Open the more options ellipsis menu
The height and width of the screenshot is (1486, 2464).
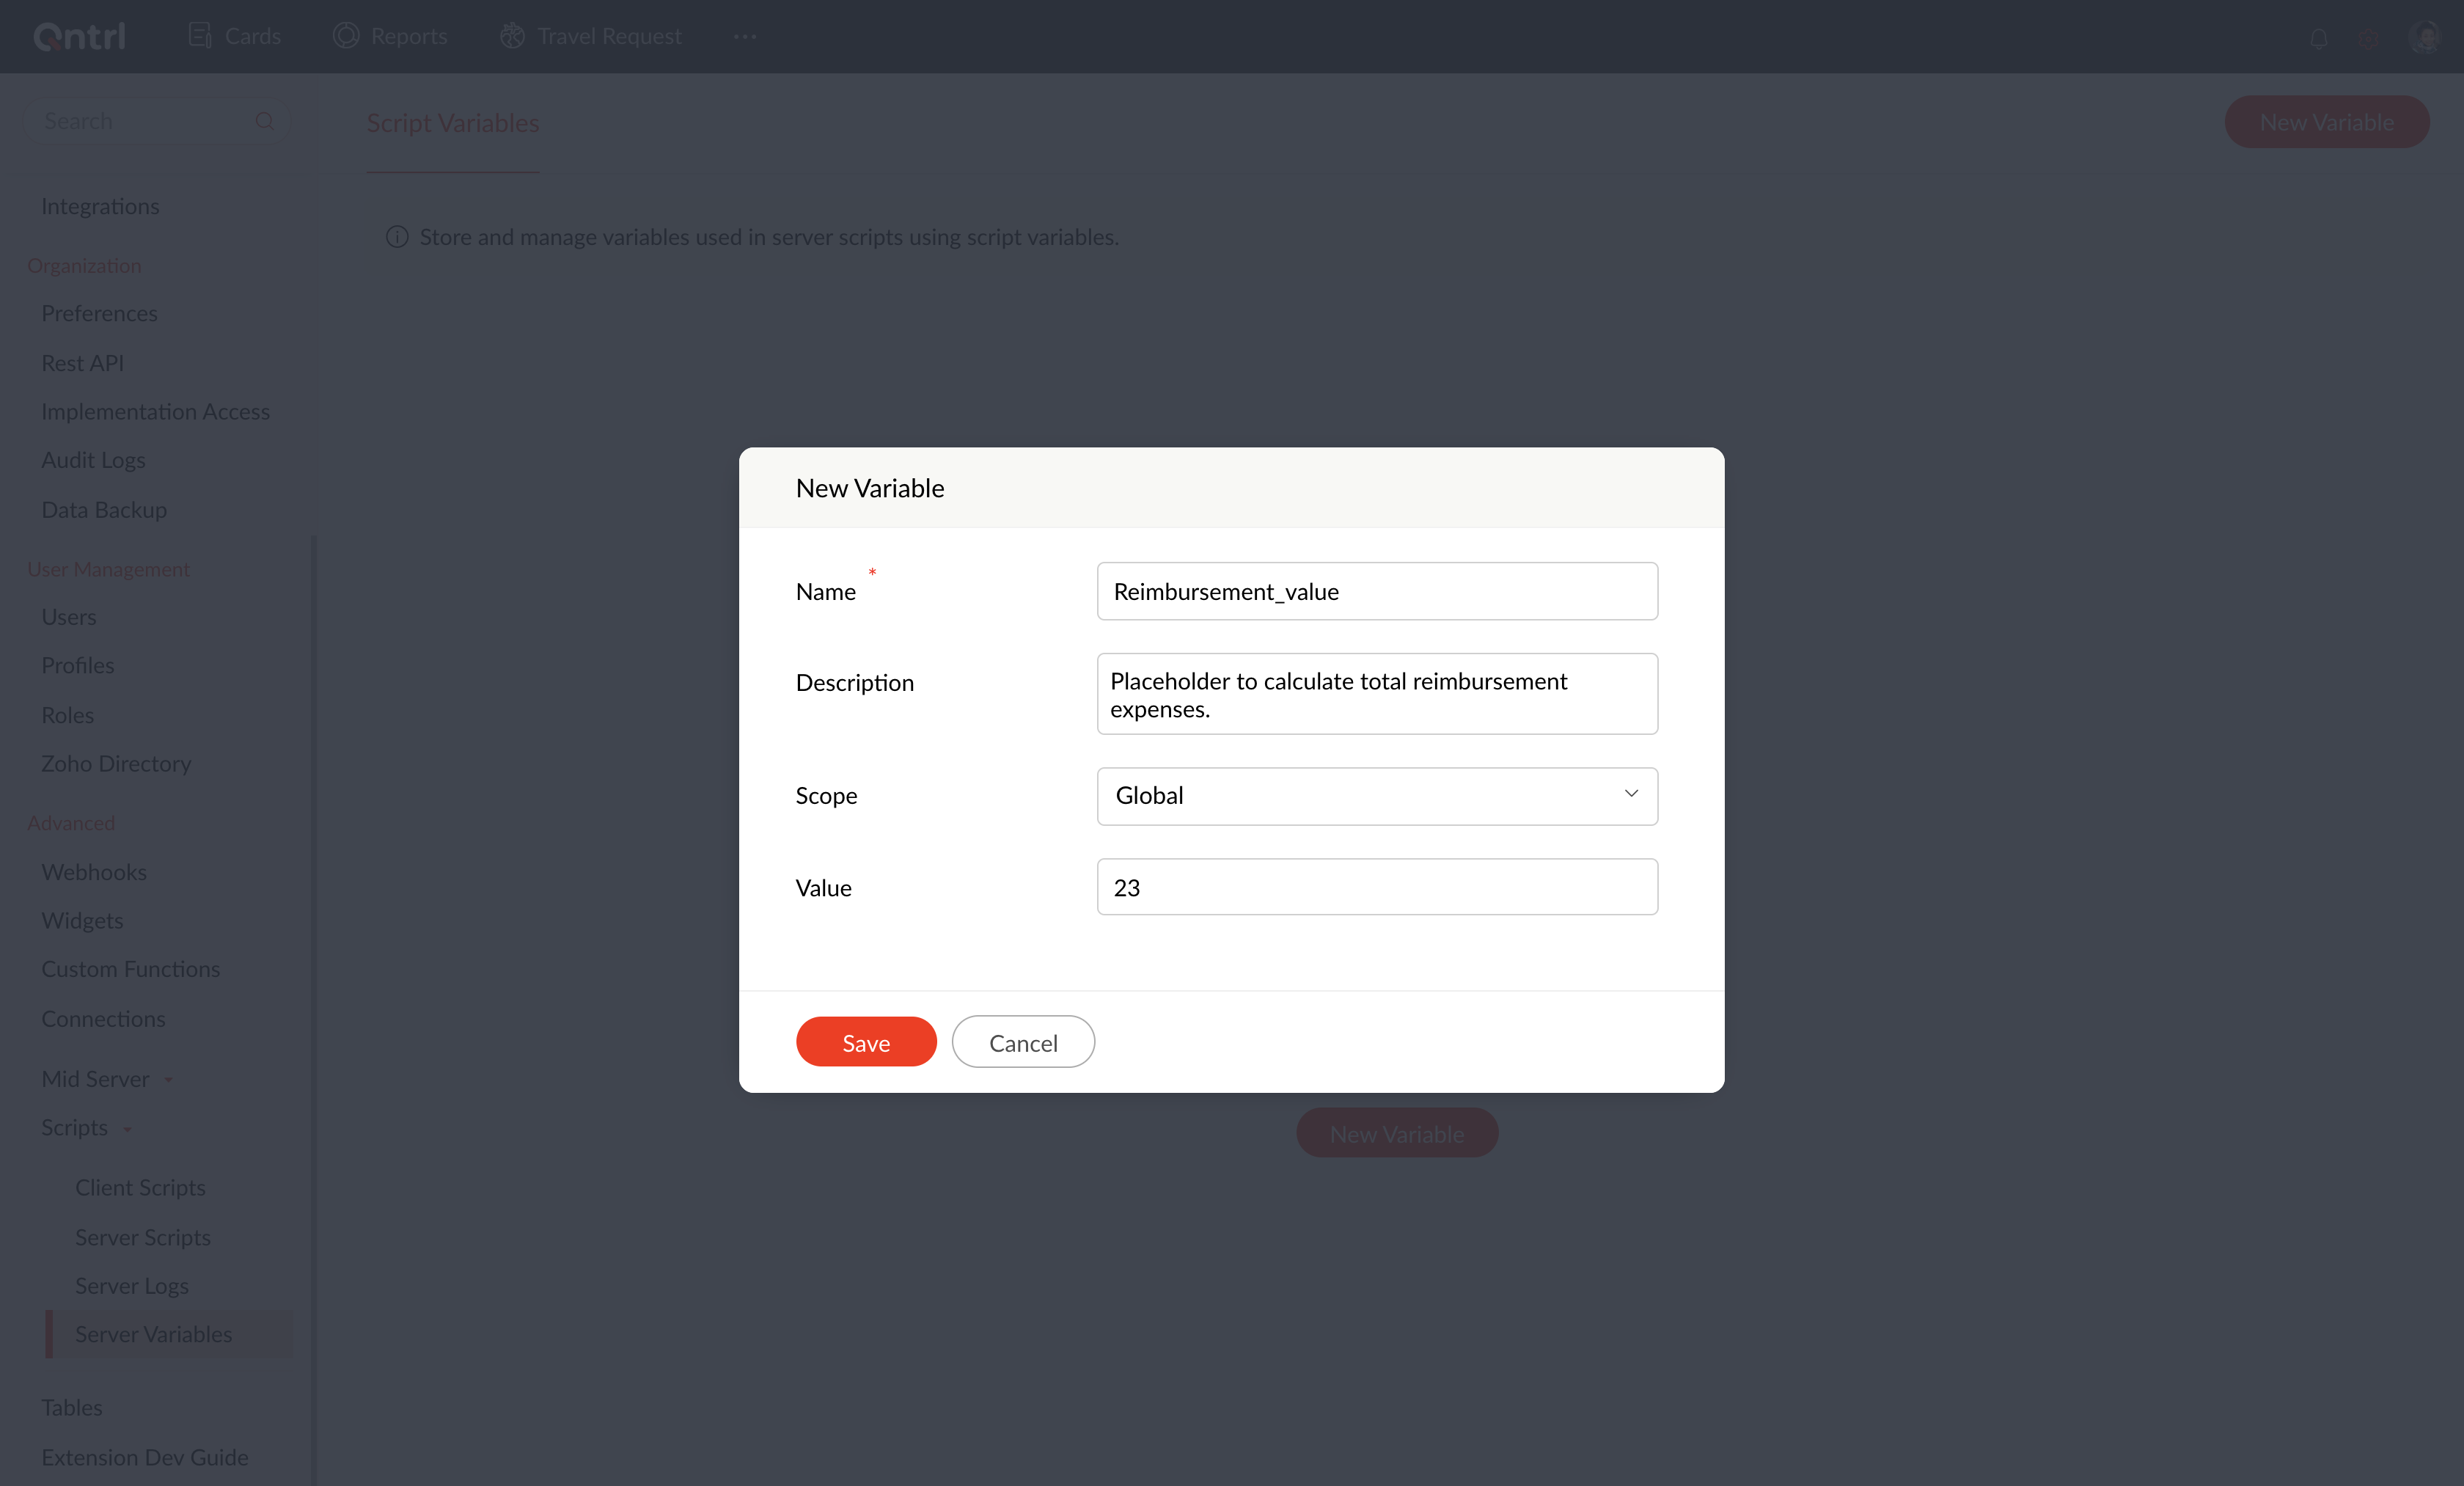(x=745, y=36)
